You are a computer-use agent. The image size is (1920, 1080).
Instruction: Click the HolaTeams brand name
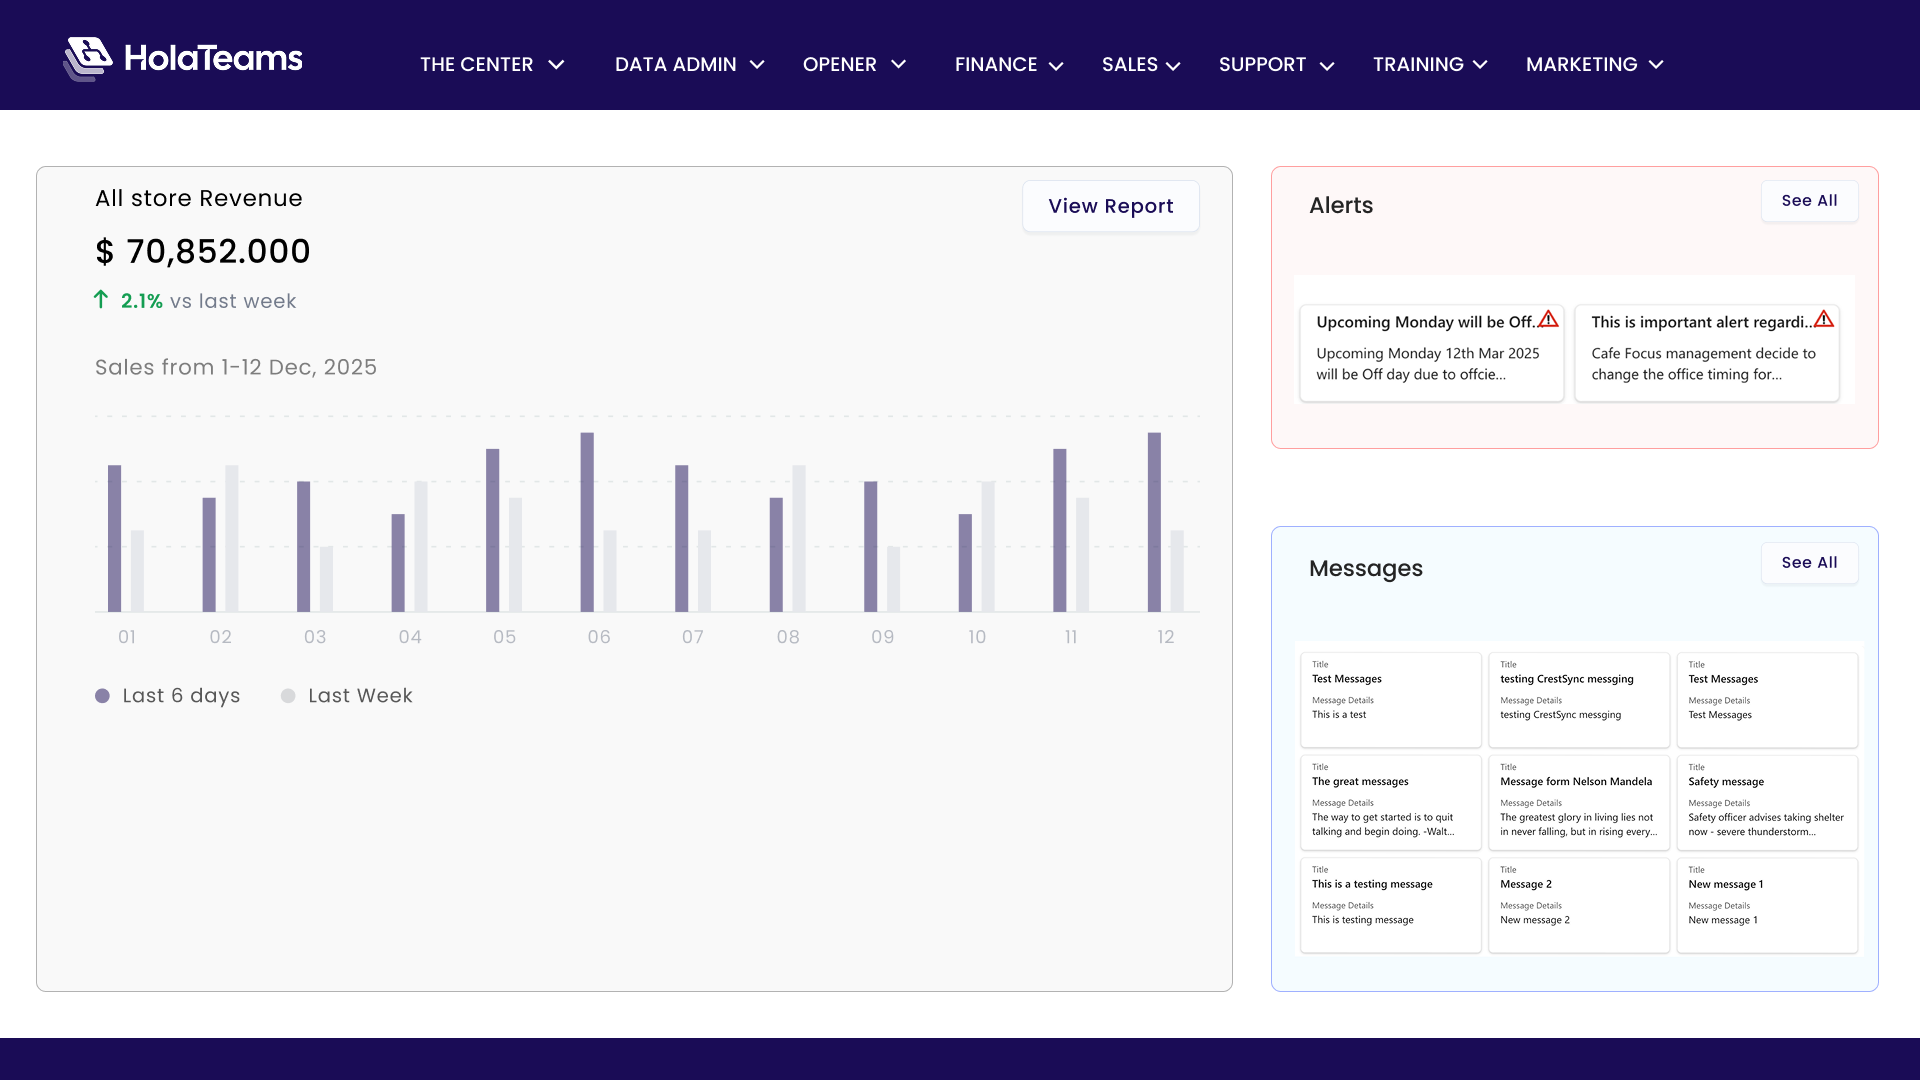click(213, 59)
